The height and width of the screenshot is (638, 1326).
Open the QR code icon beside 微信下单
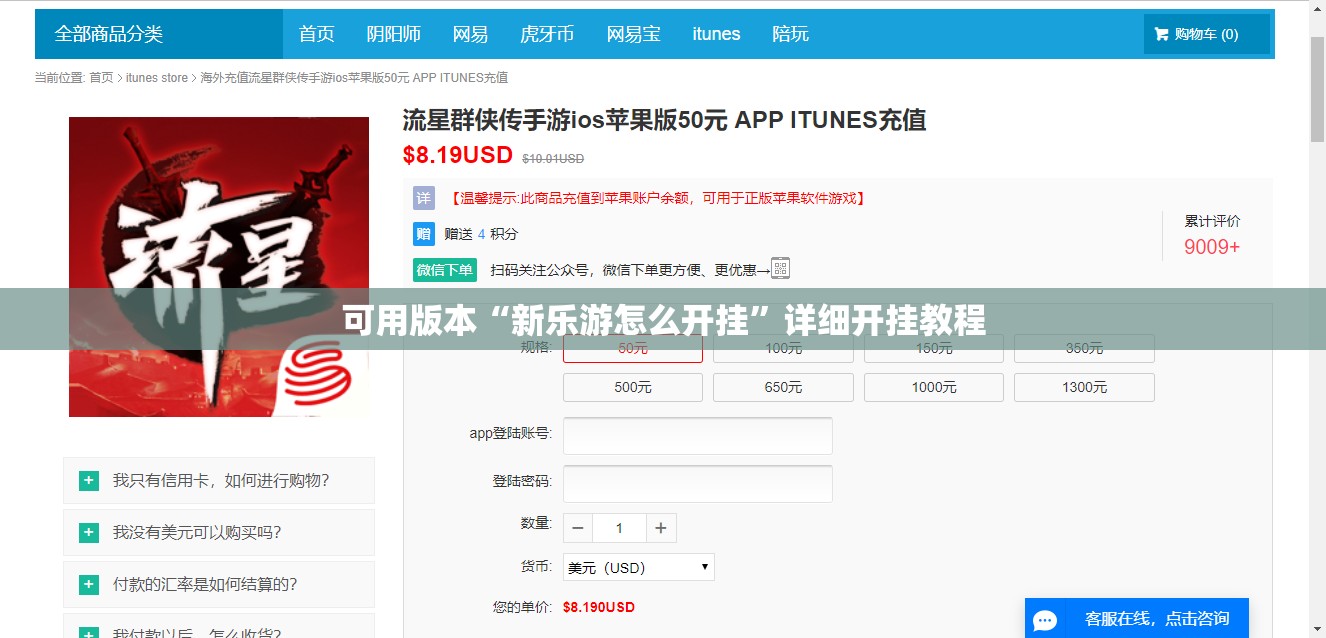781,268
